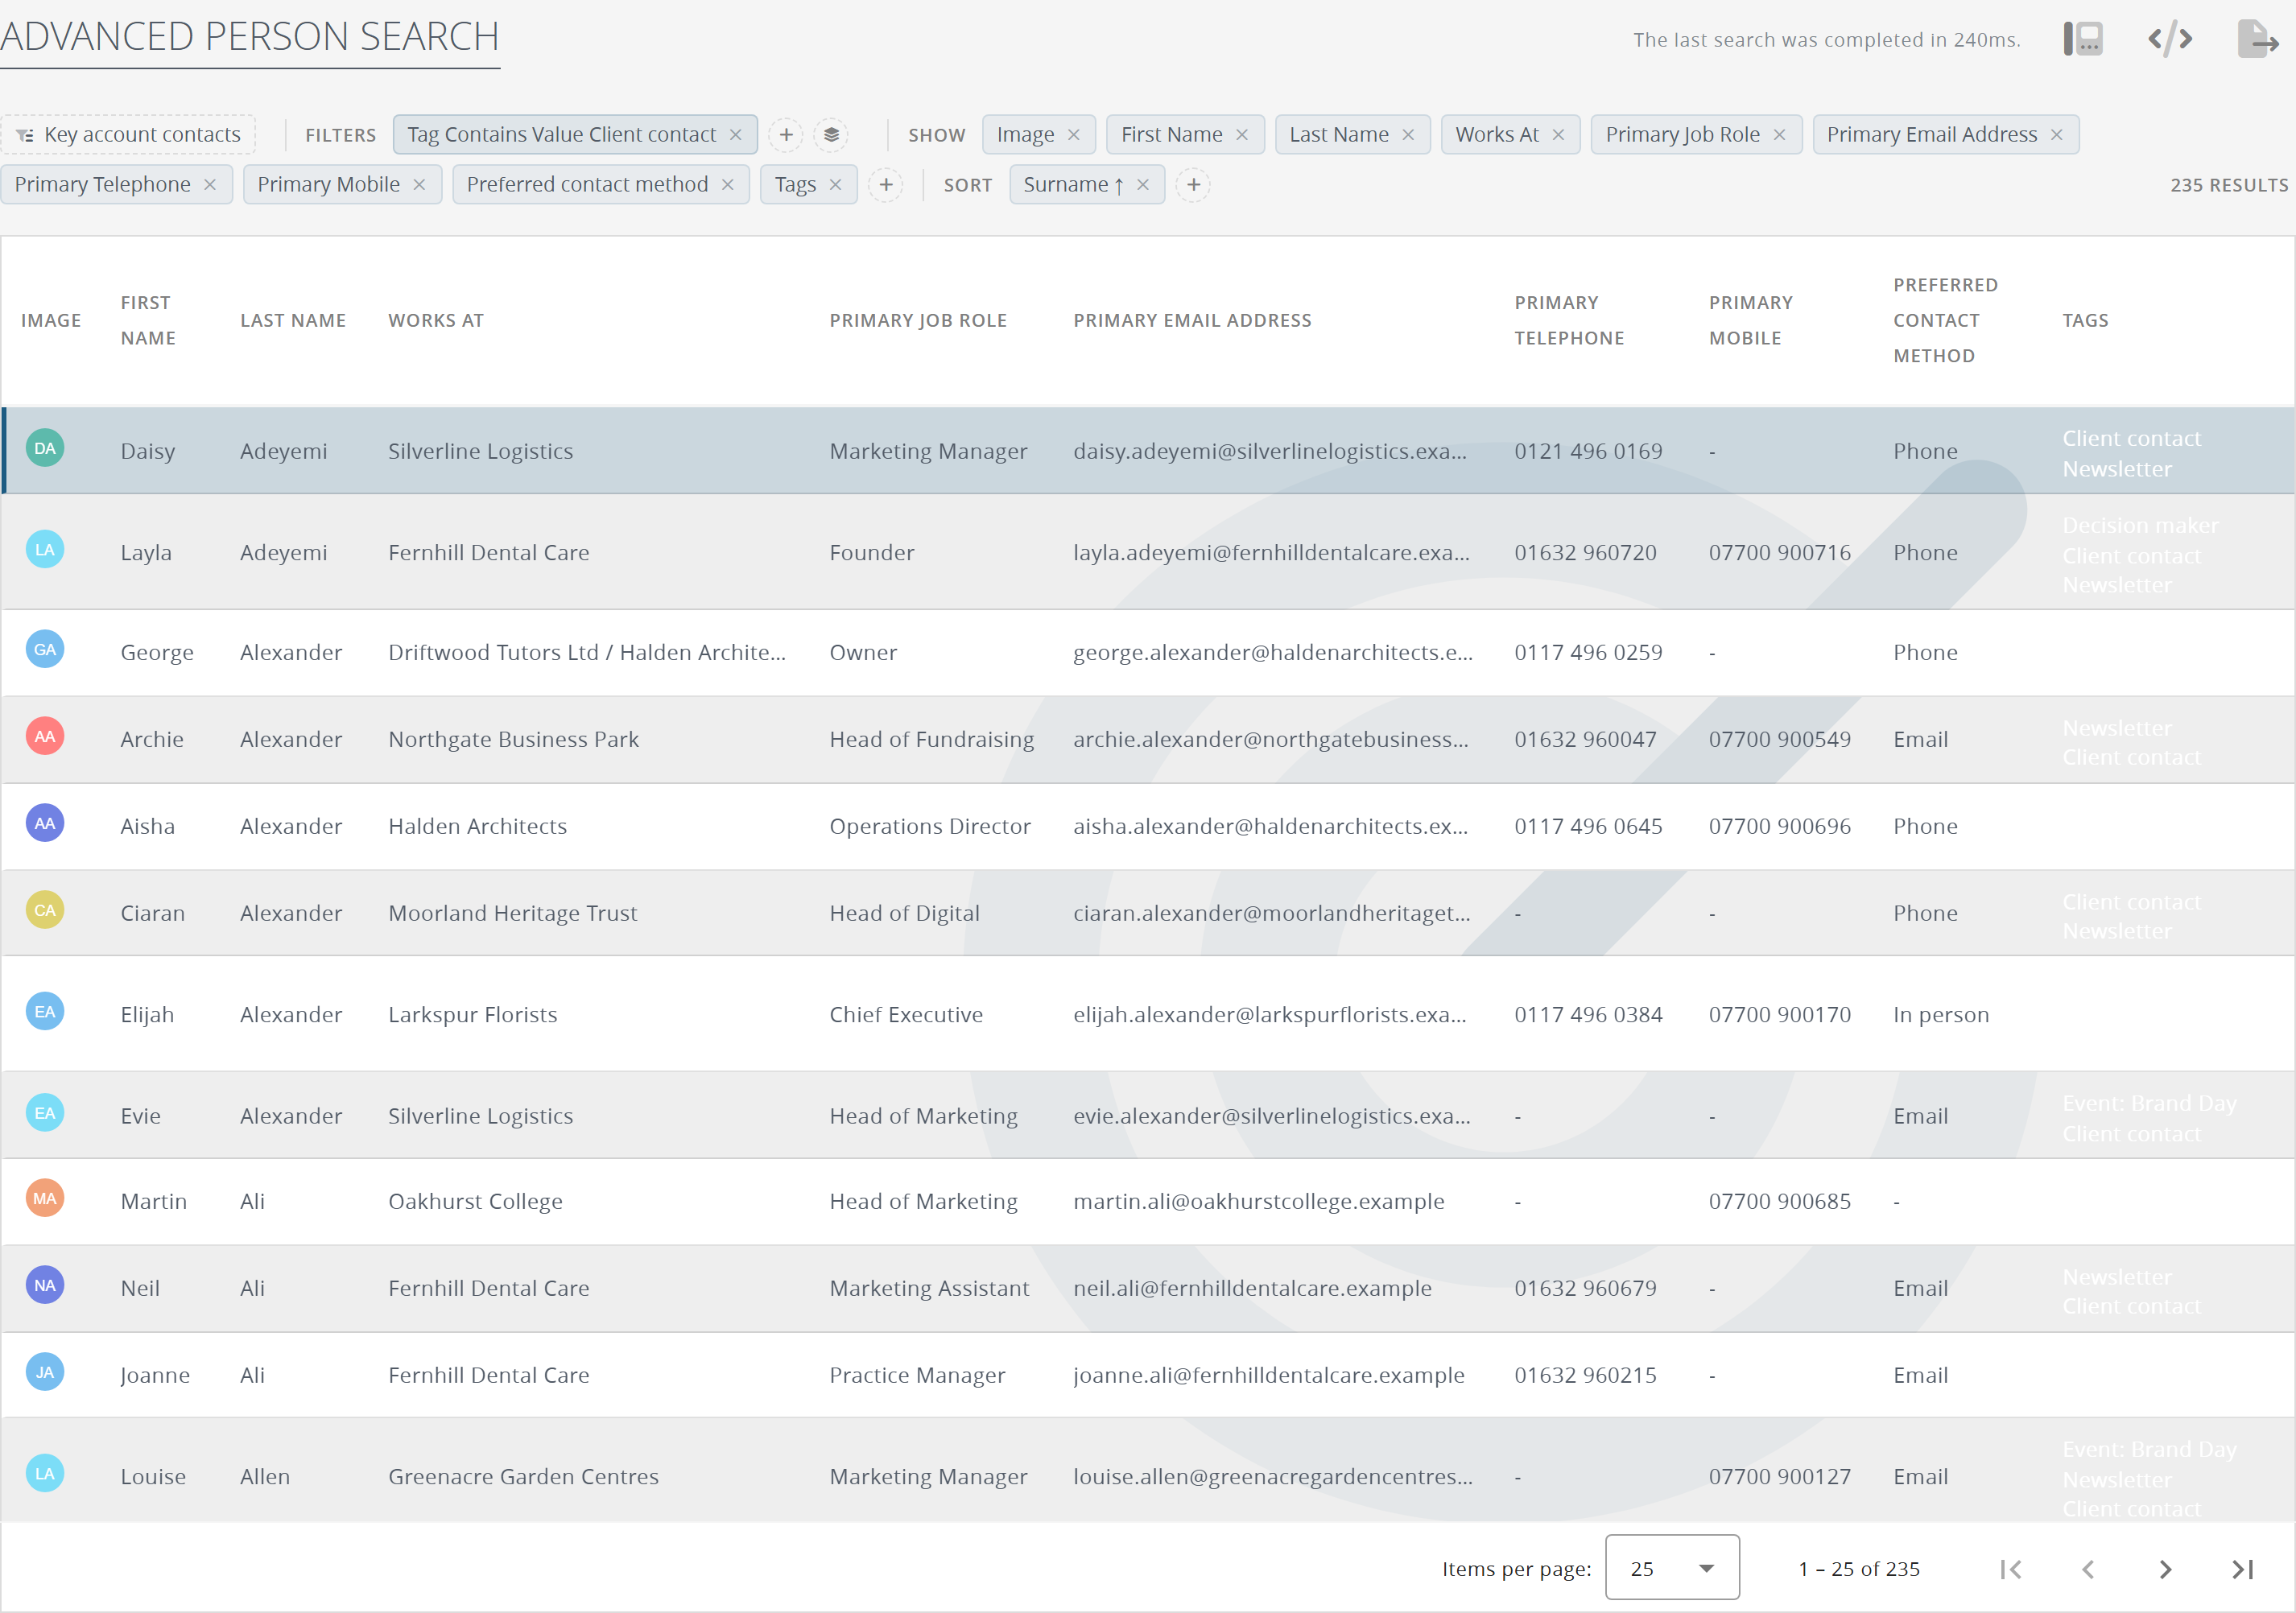This screenshot has width=2296, height=1613.
Task: Select phone number 0117 496 0384
Action: tap(1588, 1013)
